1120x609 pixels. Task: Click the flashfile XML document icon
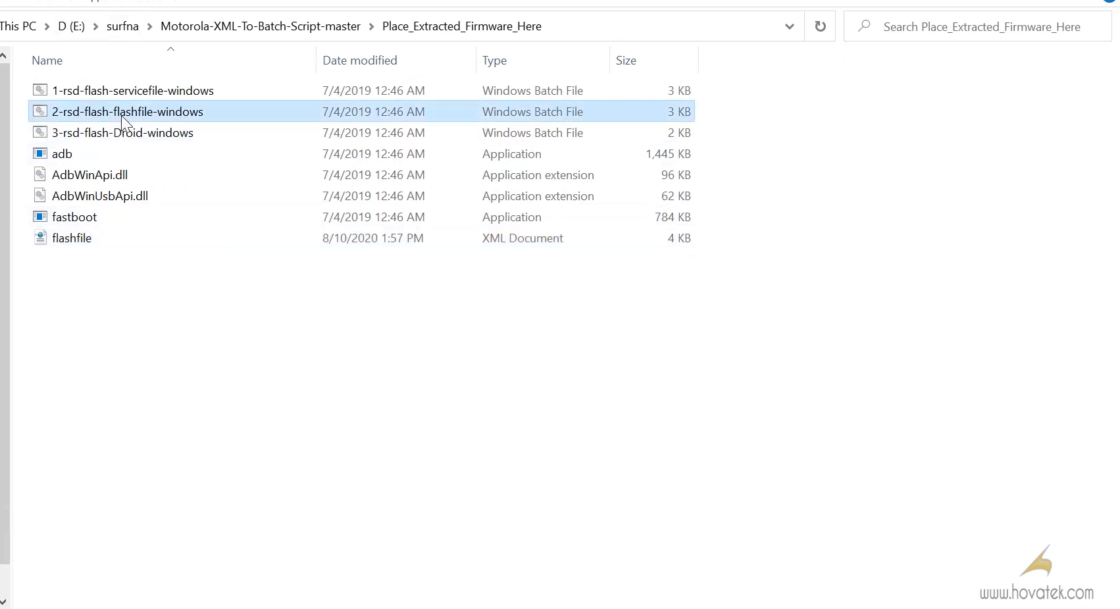[40, 238]
